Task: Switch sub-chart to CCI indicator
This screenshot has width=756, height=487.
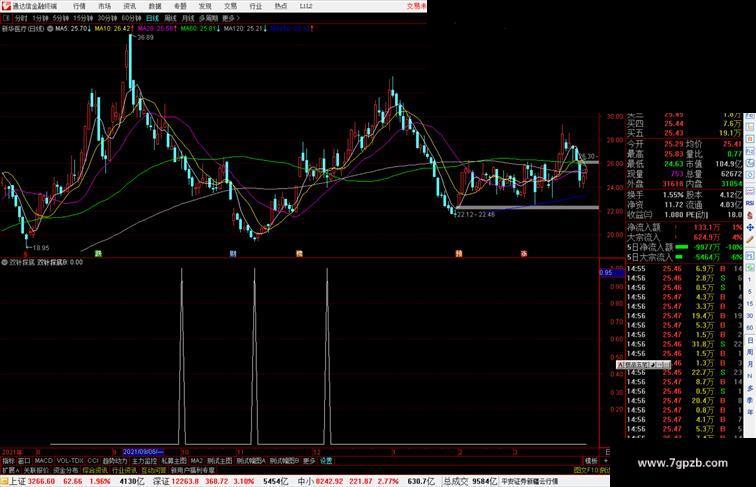Action: (93, 461)
